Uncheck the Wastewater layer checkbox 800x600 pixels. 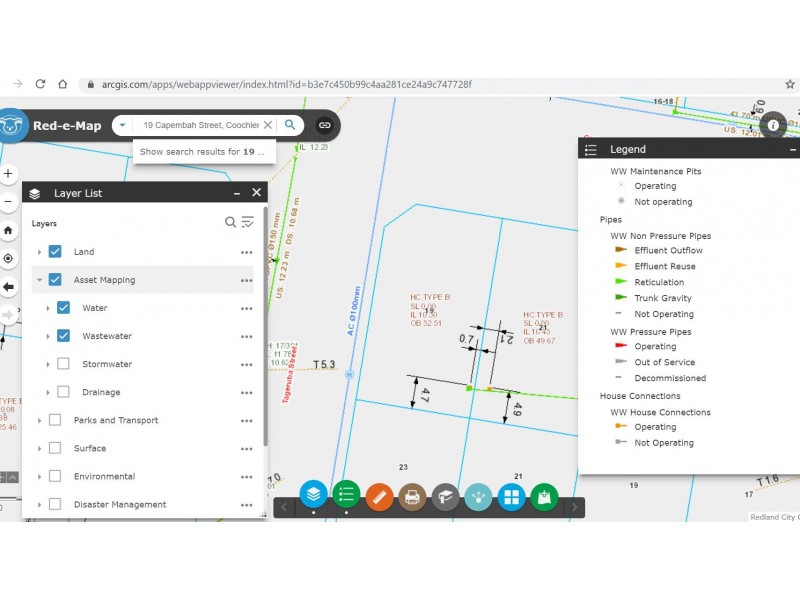(x=63, y=336)
